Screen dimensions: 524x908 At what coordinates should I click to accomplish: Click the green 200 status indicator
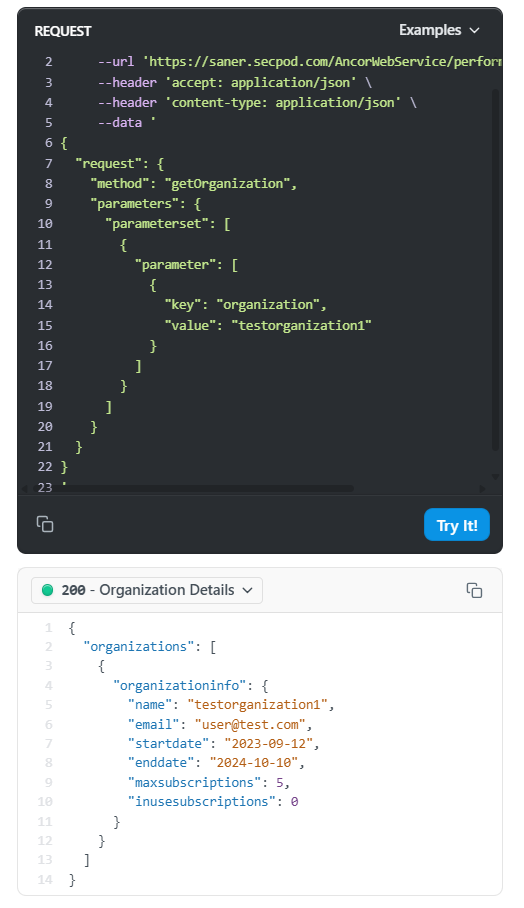48,590
